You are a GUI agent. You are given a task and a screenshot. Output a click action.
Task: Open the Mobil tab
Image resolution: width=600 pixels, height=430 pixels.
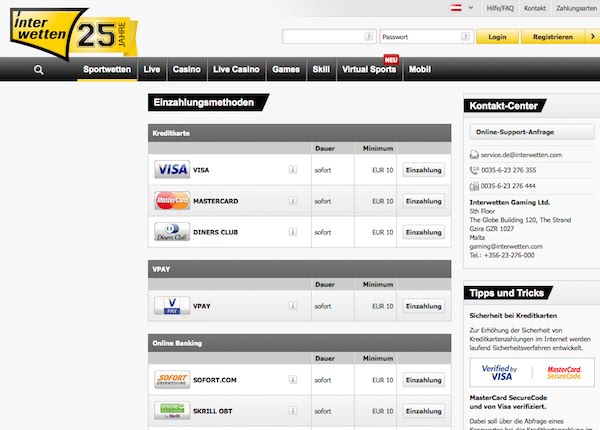click(x=420, y=69)
